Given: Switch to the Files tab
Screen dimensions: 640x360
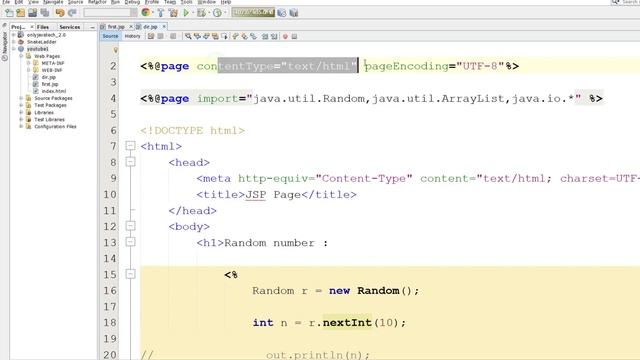Looking at the screenshot, I should click(42, 27).
